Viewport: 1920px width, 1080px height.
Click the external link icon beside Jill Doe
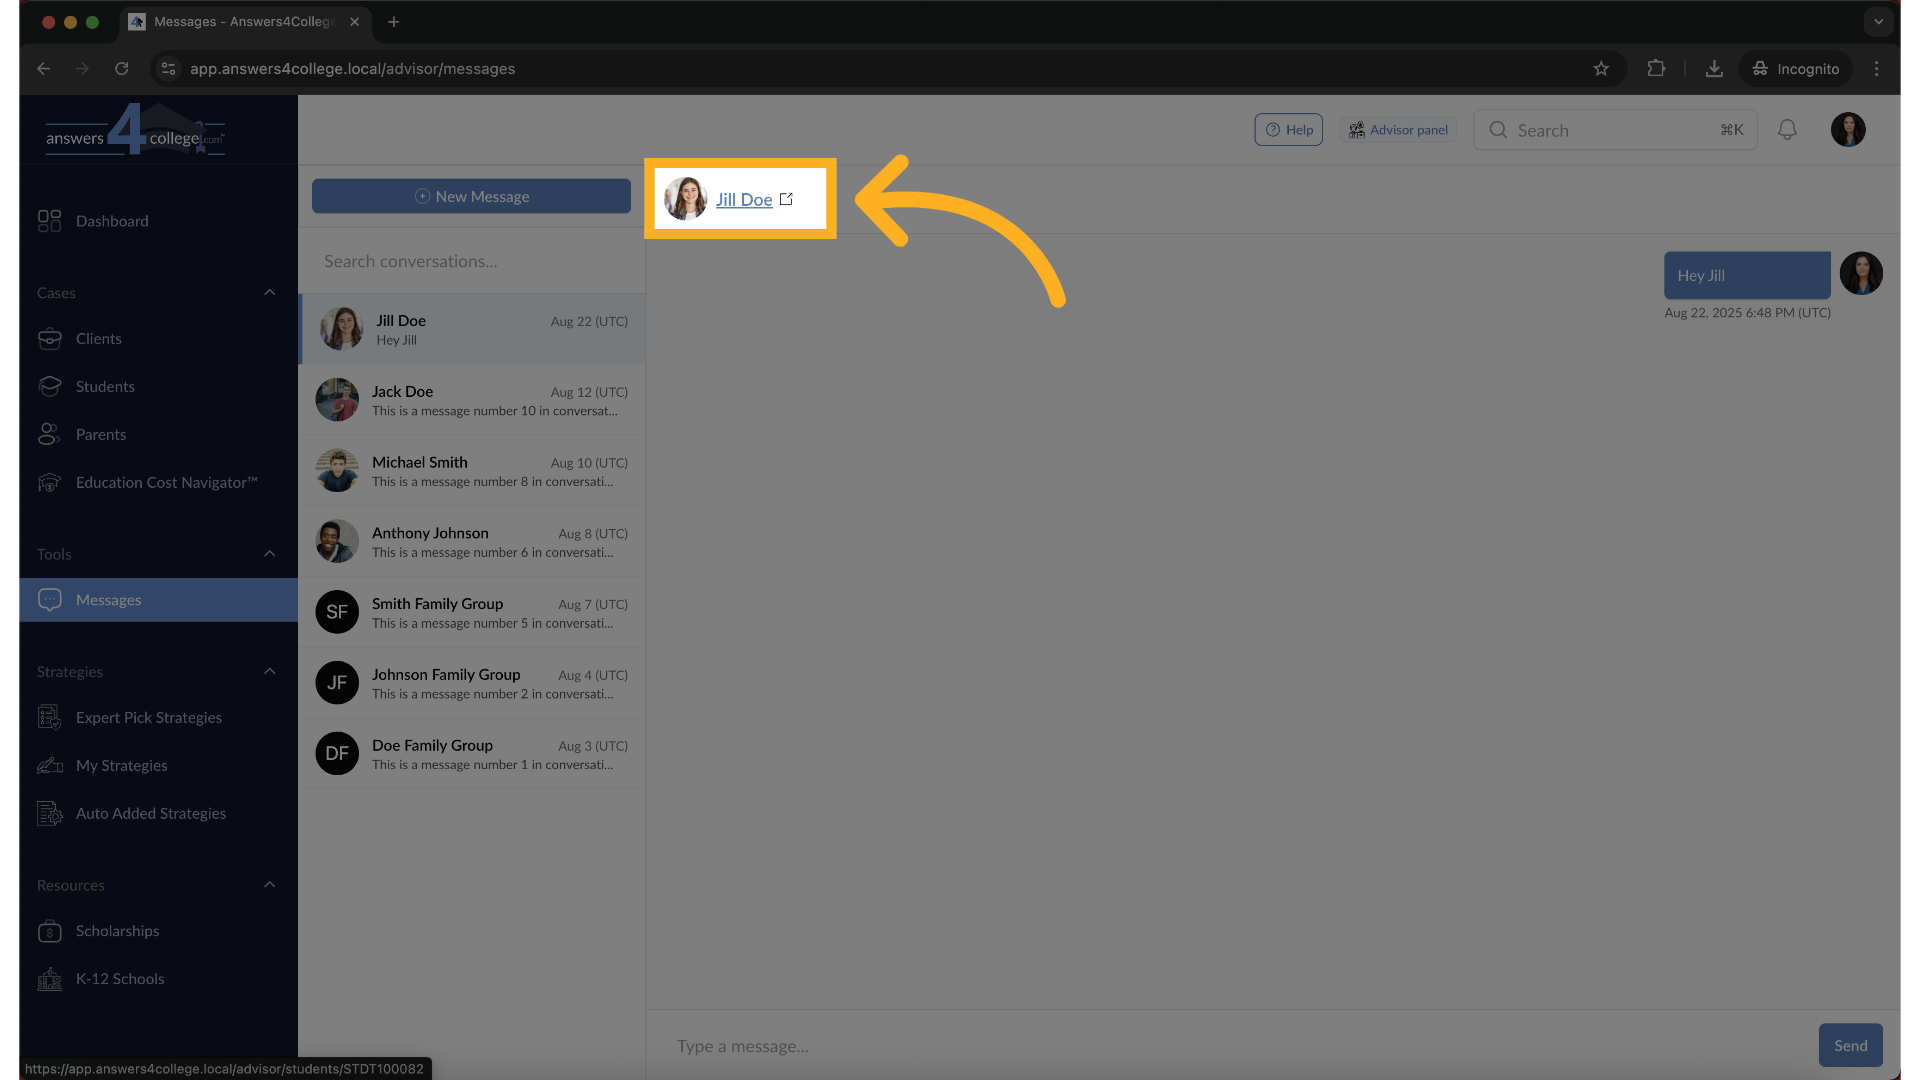(787, 198)
